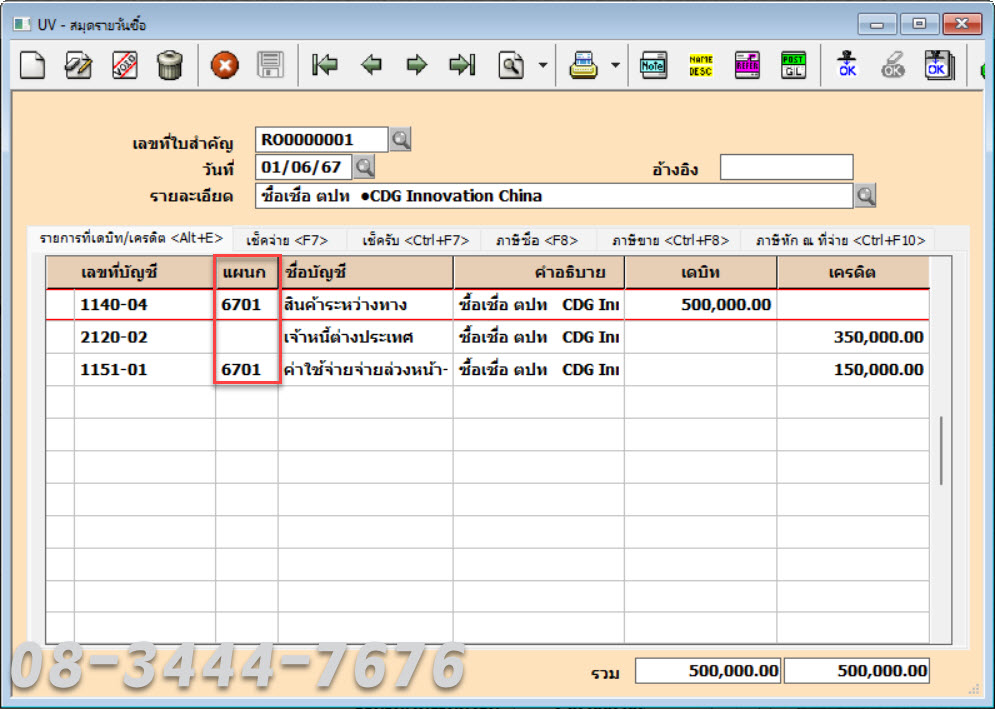The width and height of the screenshot is (995, 709).
Task: Click the คำอธิบาย column header
Action: [x=539, y=273]
